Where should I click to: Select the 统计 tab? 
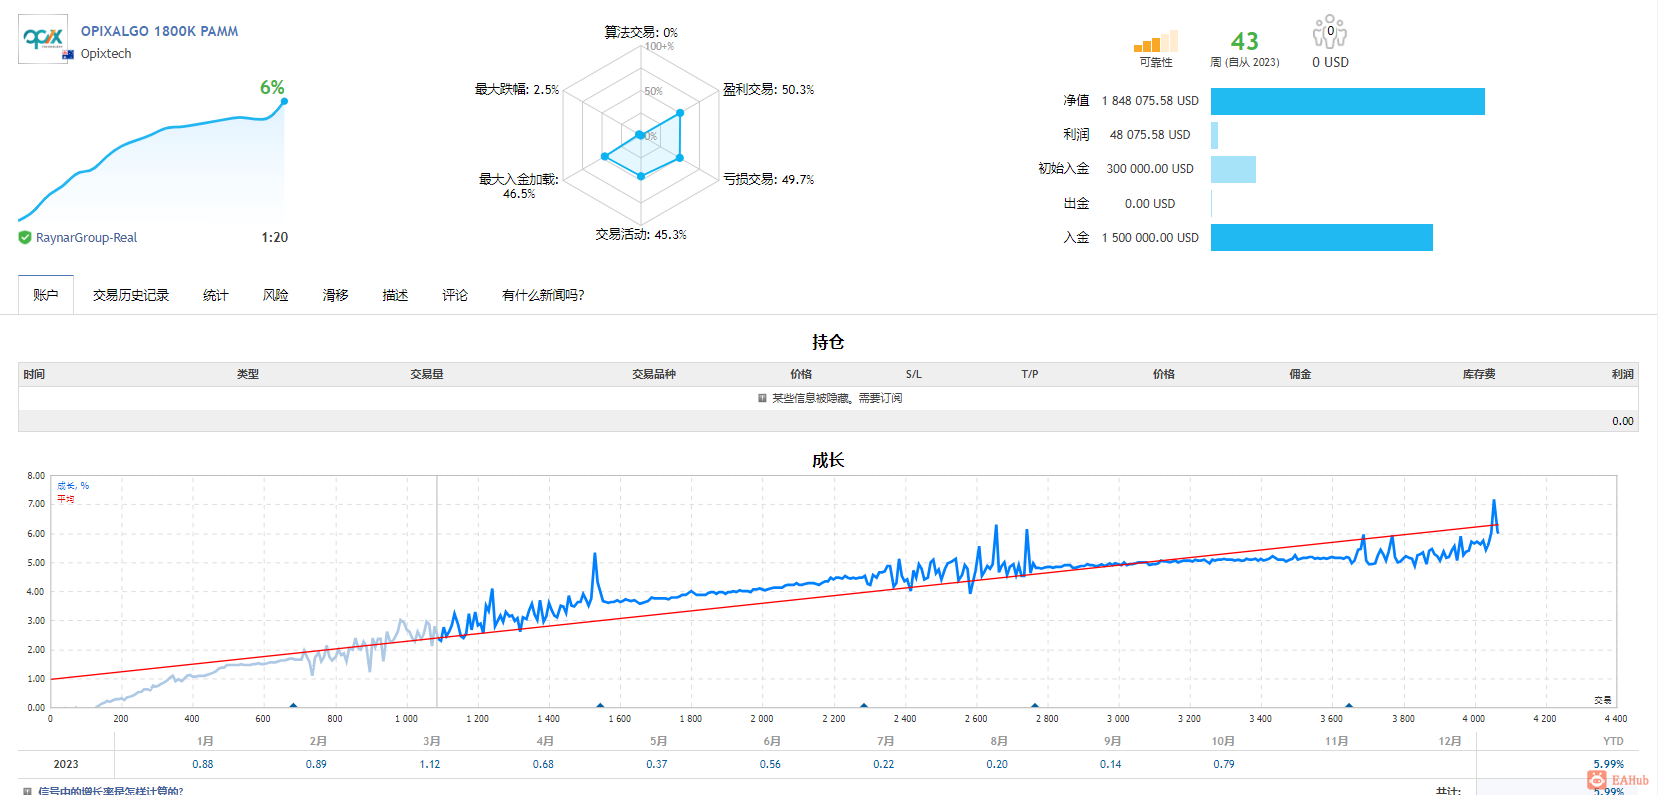[x=216, y=295]
